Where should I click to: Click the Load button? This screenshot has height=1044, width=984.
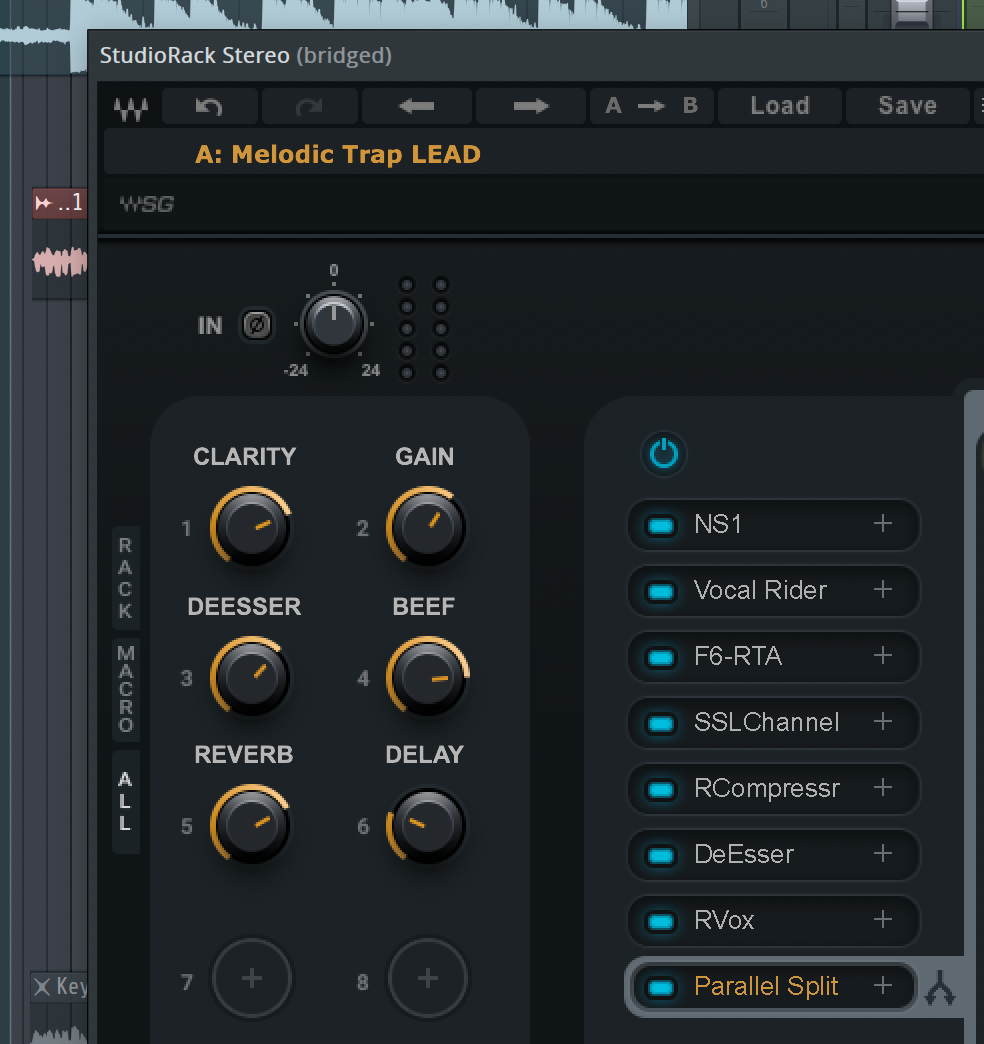pos(779,105)
